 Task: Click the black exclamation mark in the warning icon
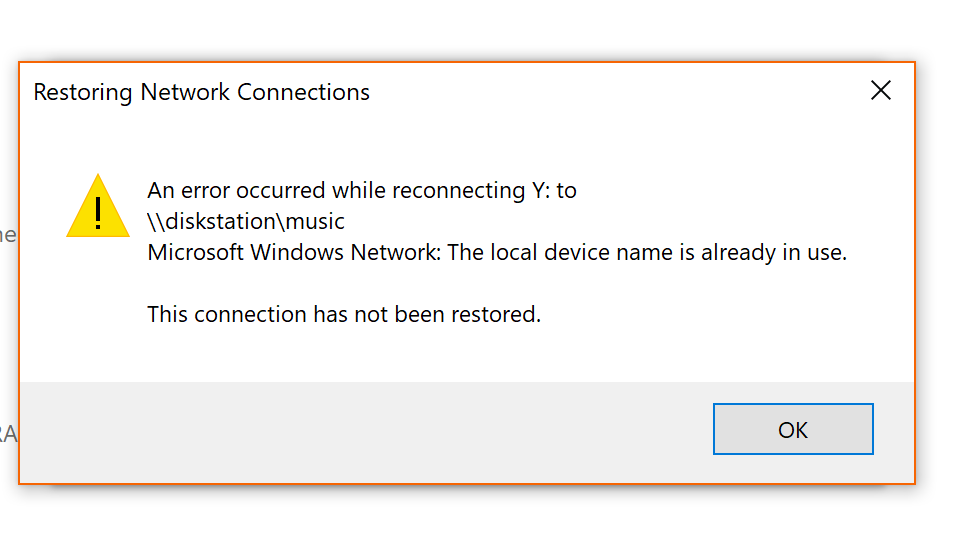click(x=98, y=213)
